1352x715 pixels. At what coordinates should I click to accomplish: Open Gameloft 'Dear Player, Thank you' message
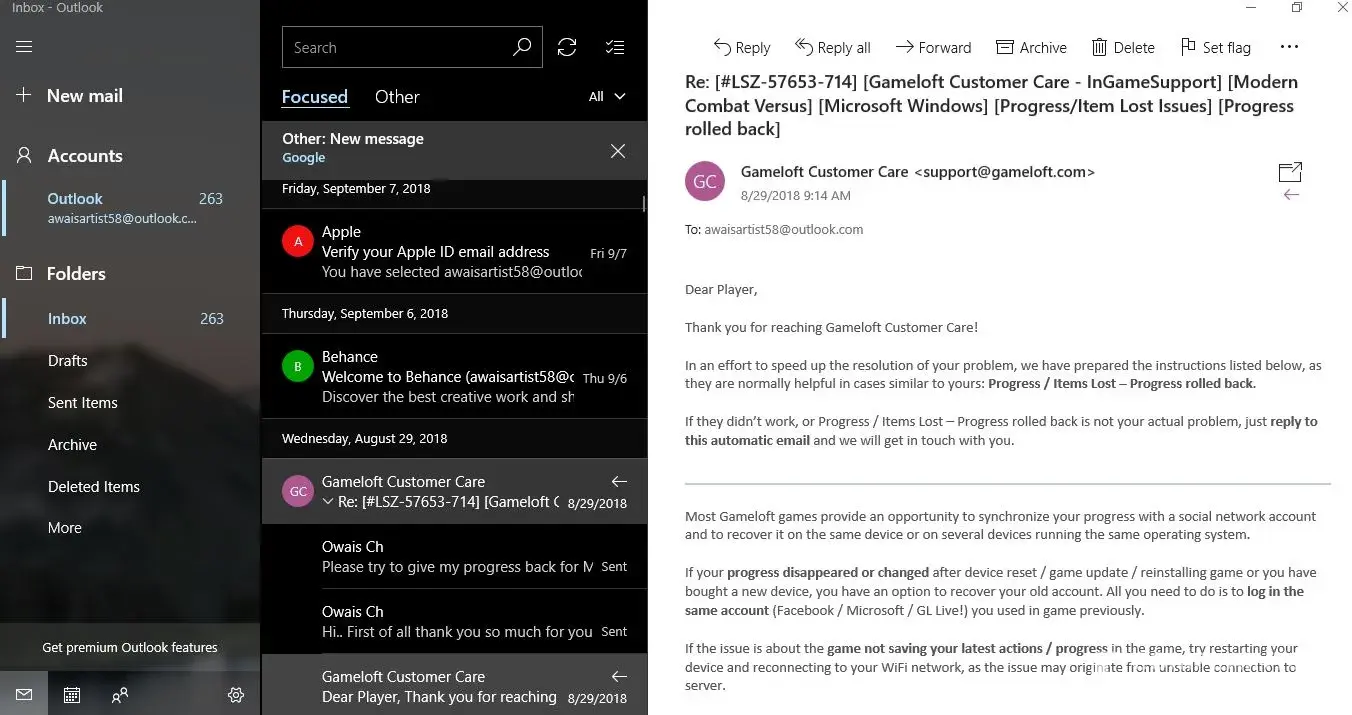click(454, 686)
